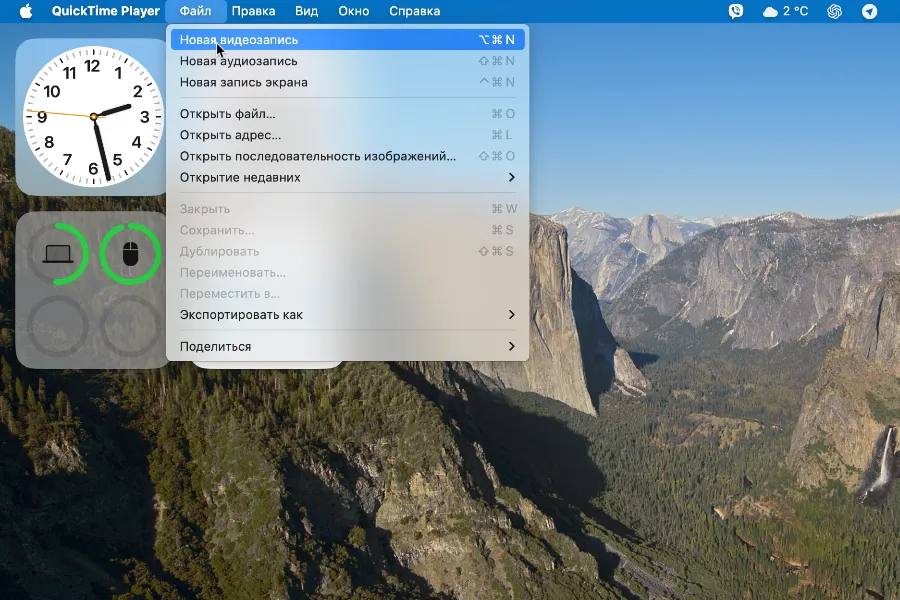This screenshot has width=900, height=600.
Task: Open the Правка menu
Action: click(x=253, y=11)
